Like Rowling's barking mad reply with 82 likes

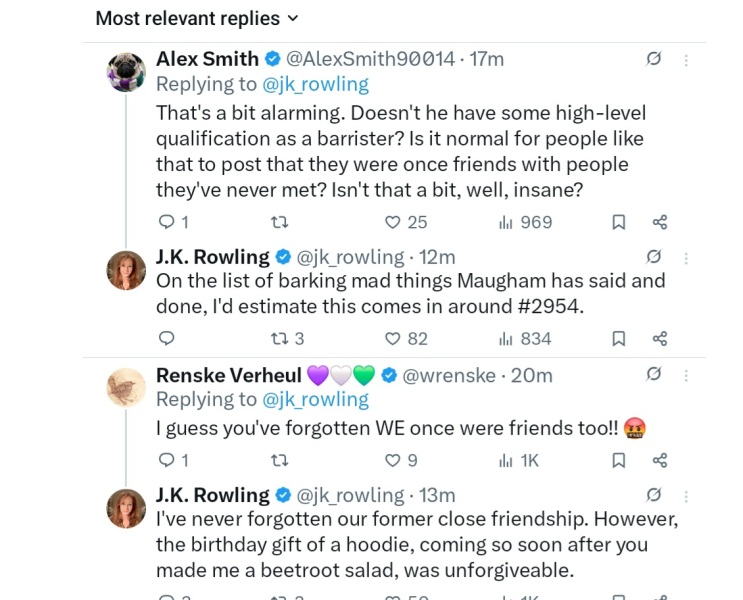pos(393,338)
